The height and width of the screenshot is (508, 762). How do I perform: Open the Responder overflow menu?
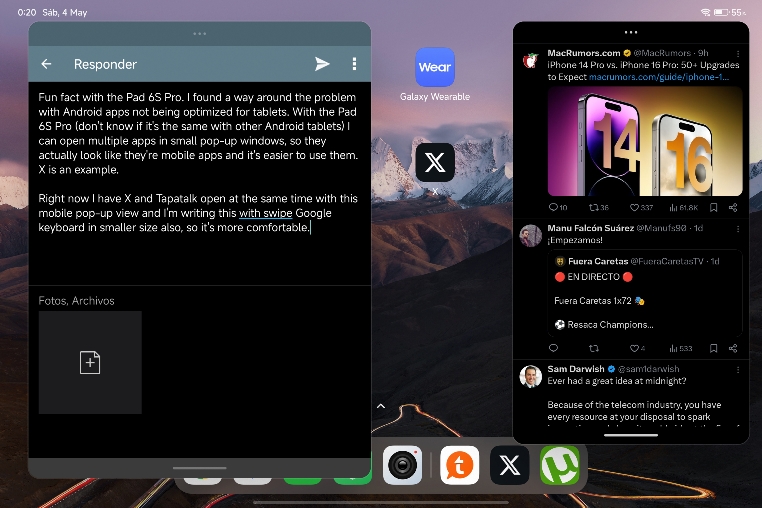pyautogui.click(x=354, y=64)
